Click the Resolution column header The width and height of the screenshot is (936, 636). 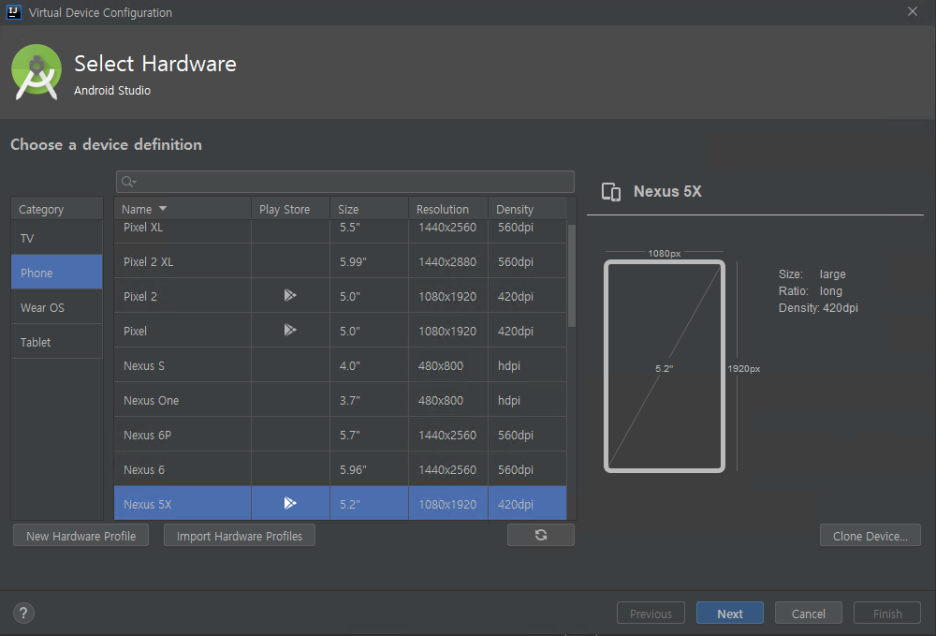[448, 209]
